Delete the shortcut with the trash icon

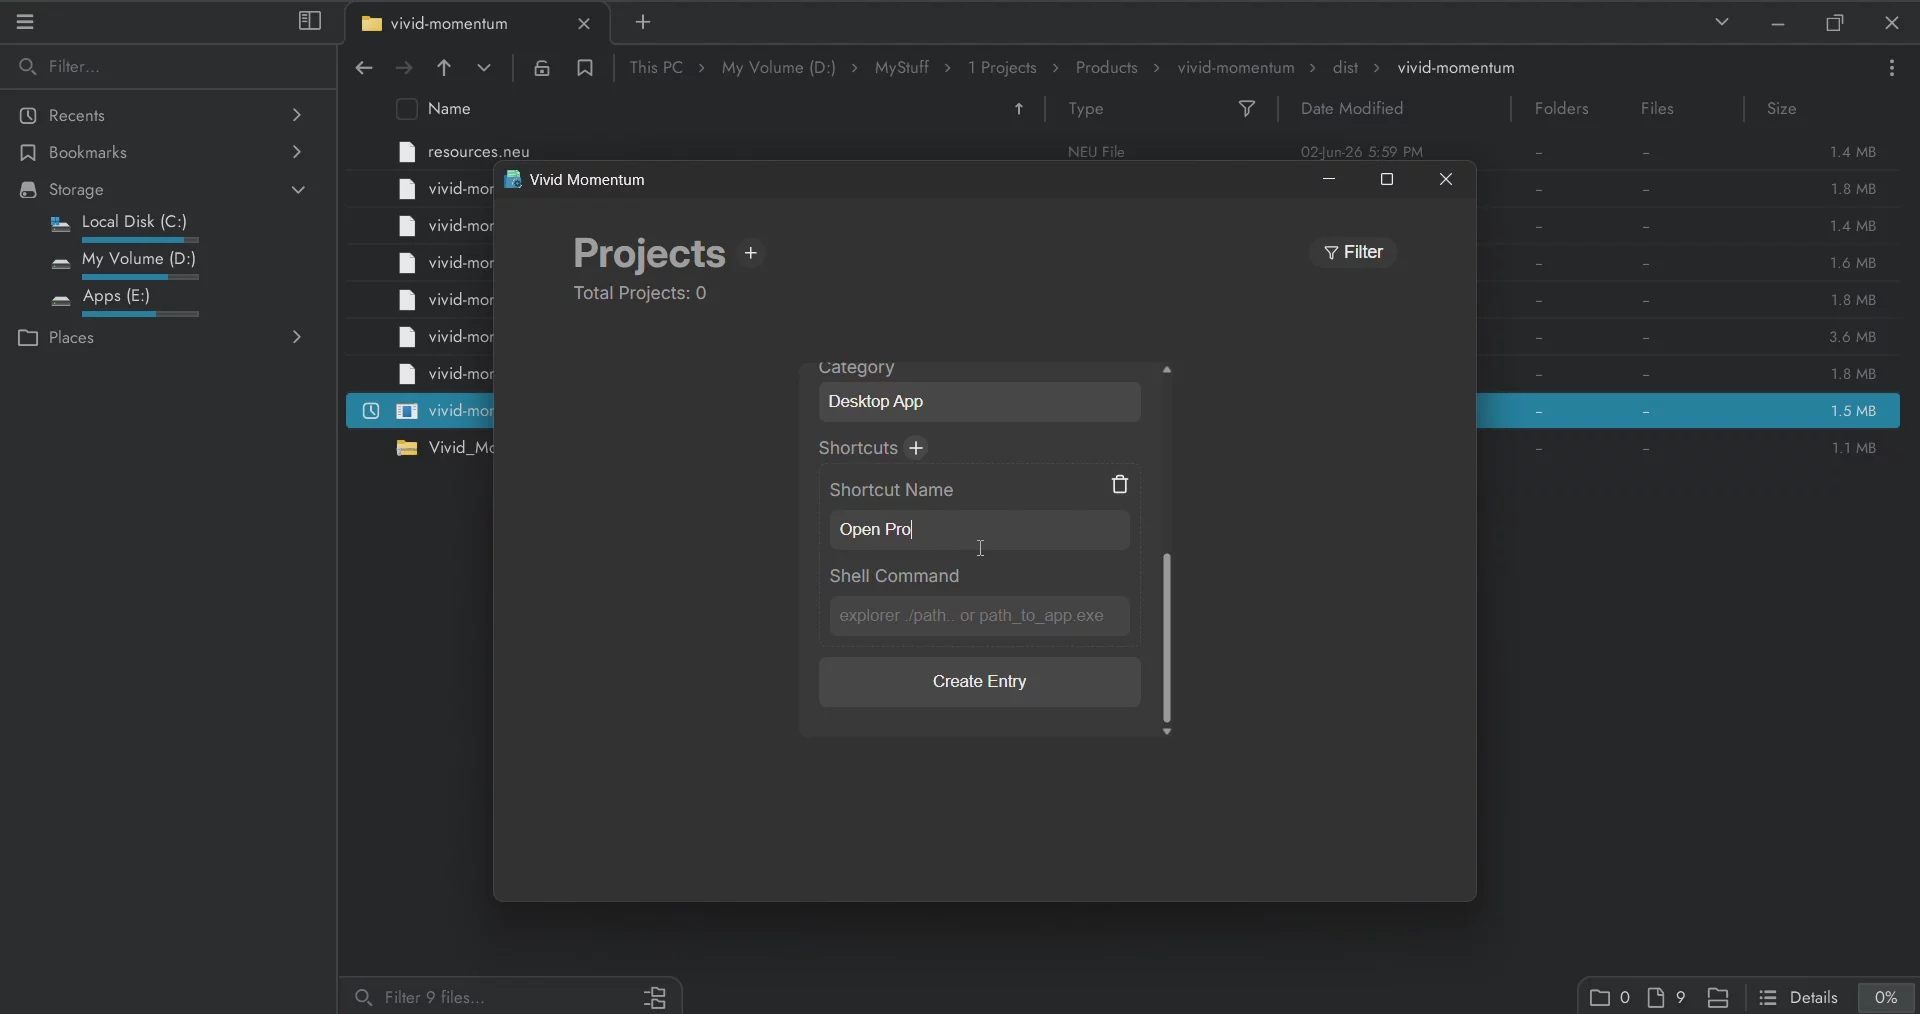coord(1120,485)
